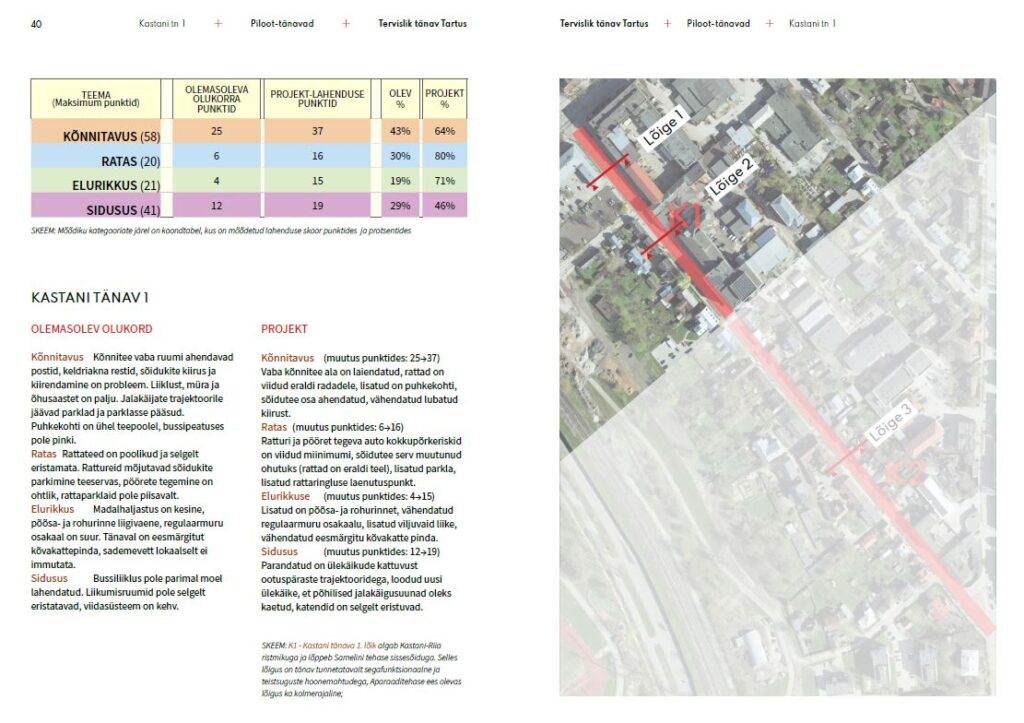The height and width of the screenshot is (723, 1024).
Task: Click red heading 'OLEMASOLEV OLUKORD'
Action: tap(91, 329)
